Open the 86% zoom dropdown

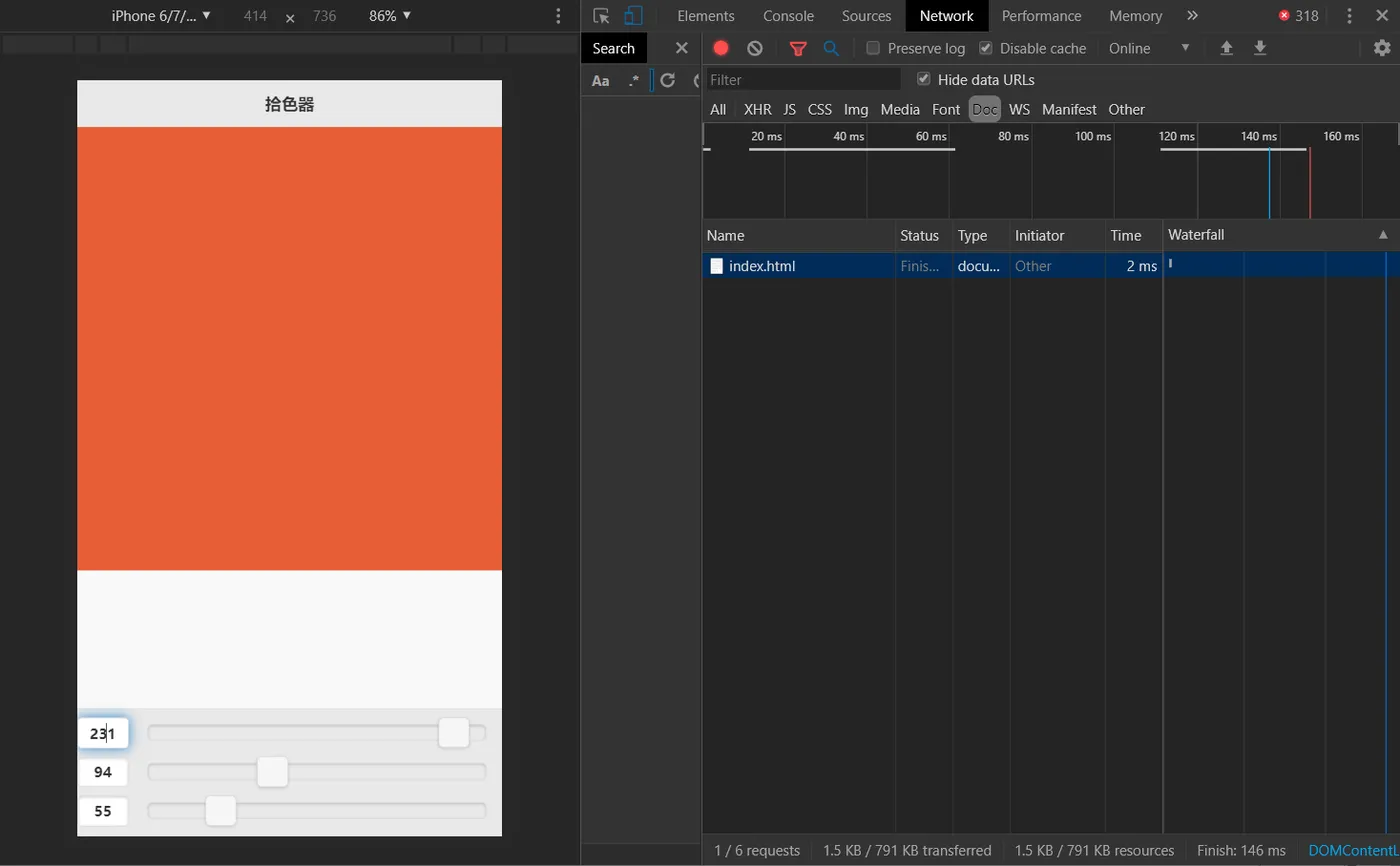coord(390,16)
